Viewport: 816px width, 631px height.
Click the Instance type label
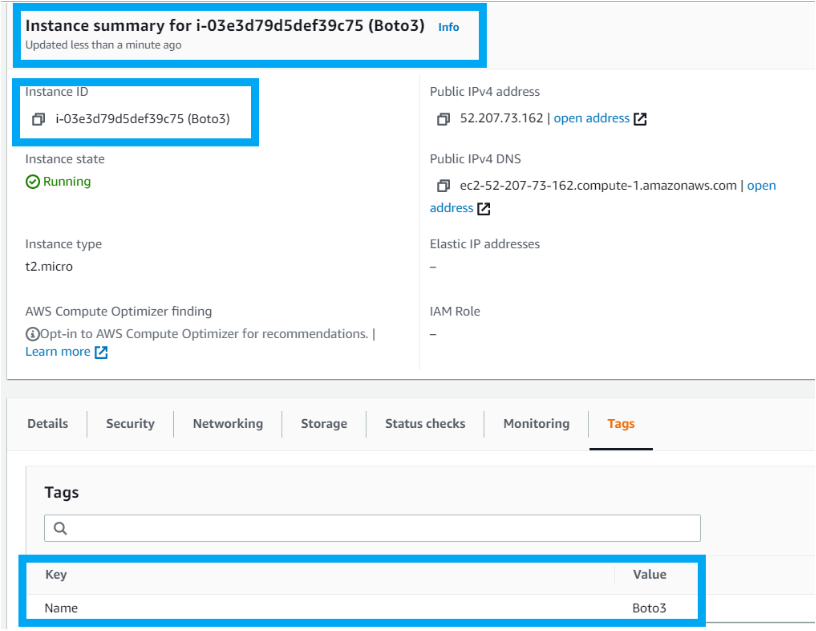(x=63, y=244)
